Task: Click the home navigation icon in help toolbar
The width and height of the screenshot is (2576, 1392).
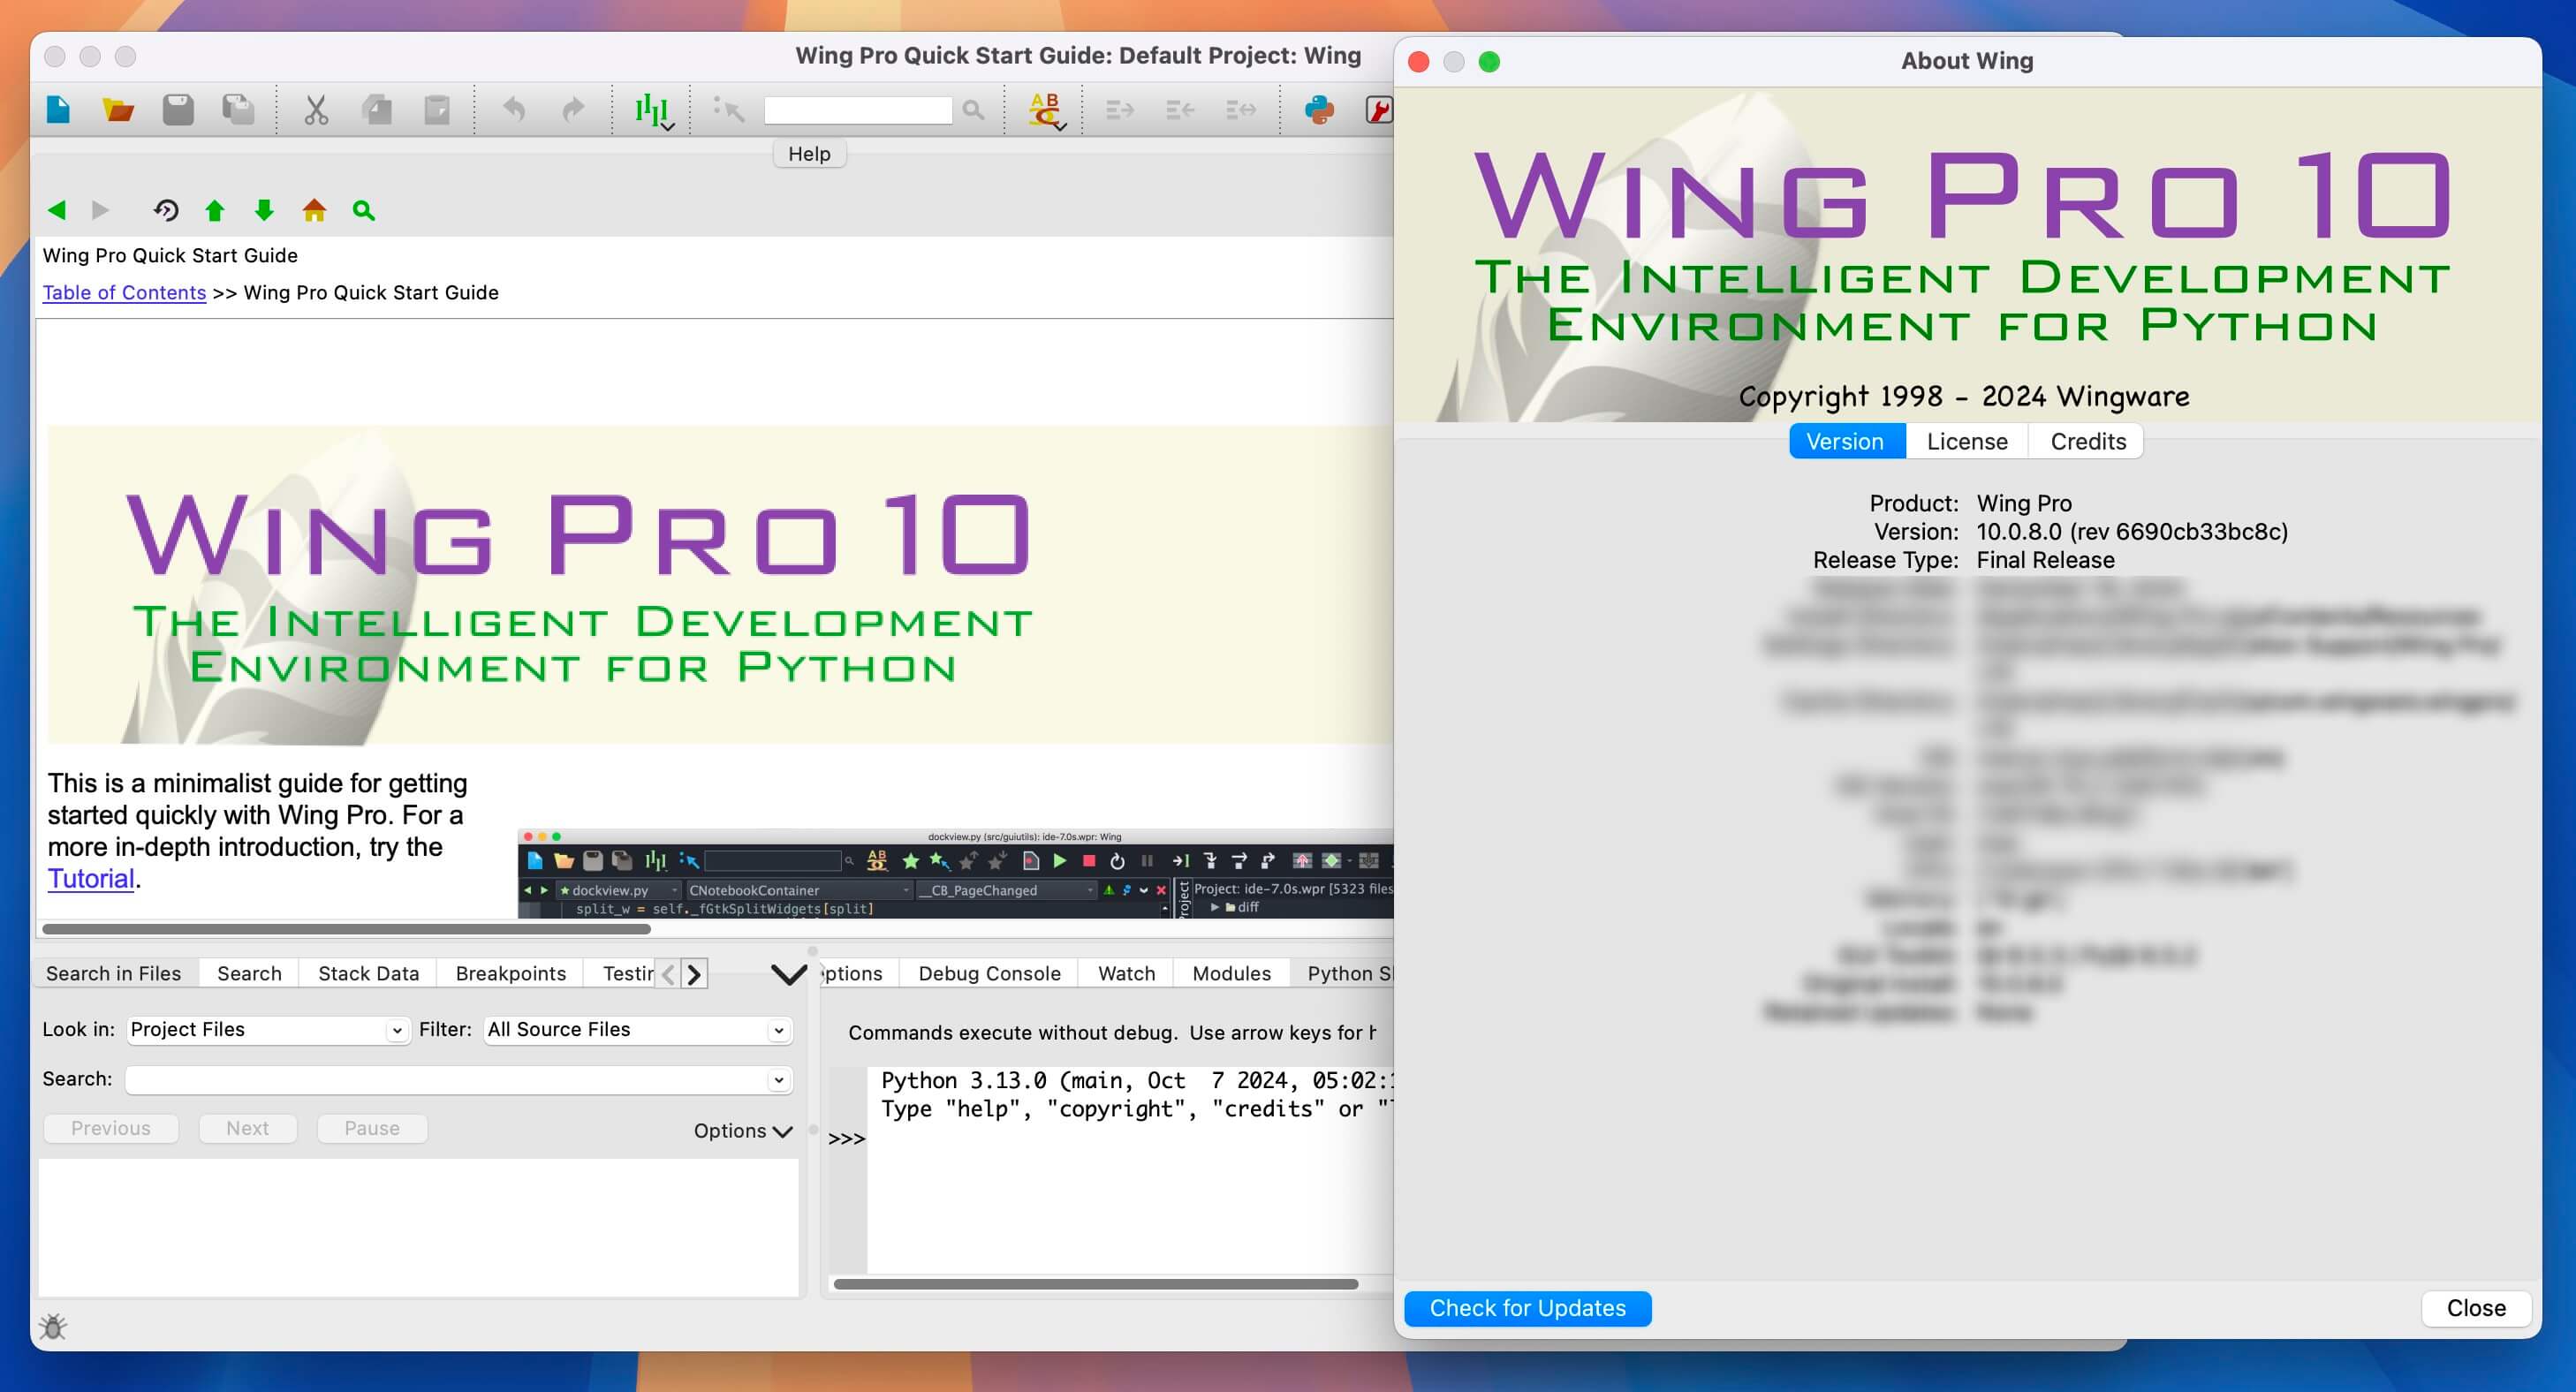Action: (x=314, y=209)
